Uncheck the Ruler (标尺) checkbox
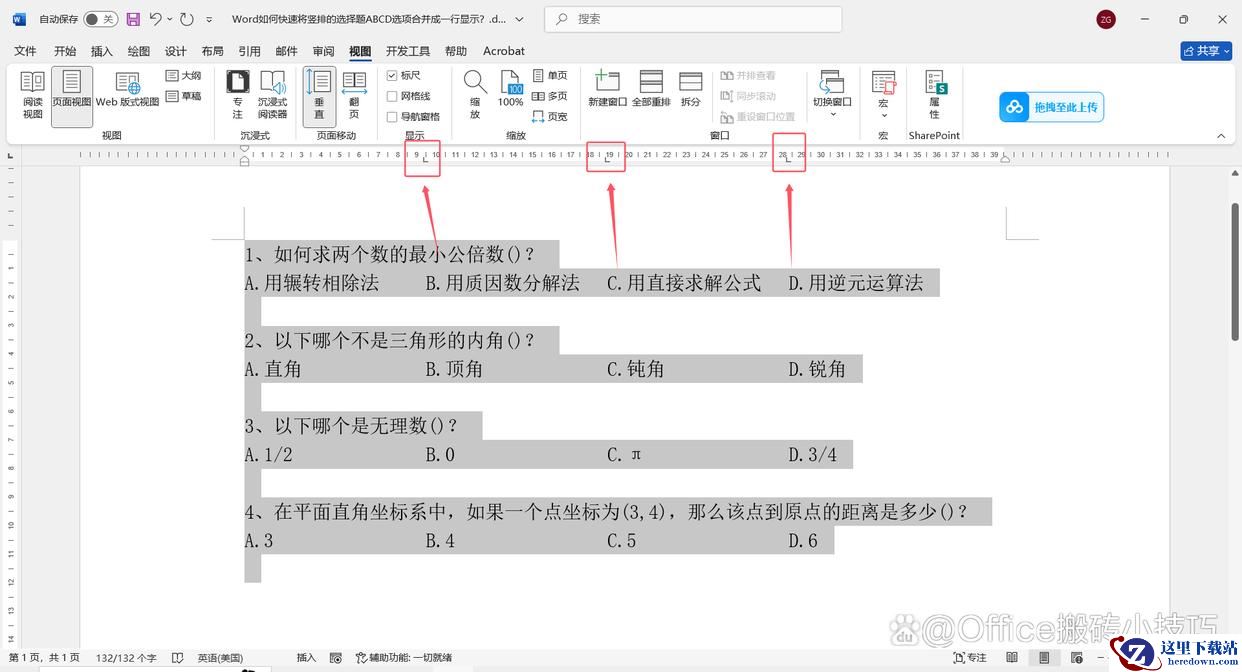 (393, 76)
